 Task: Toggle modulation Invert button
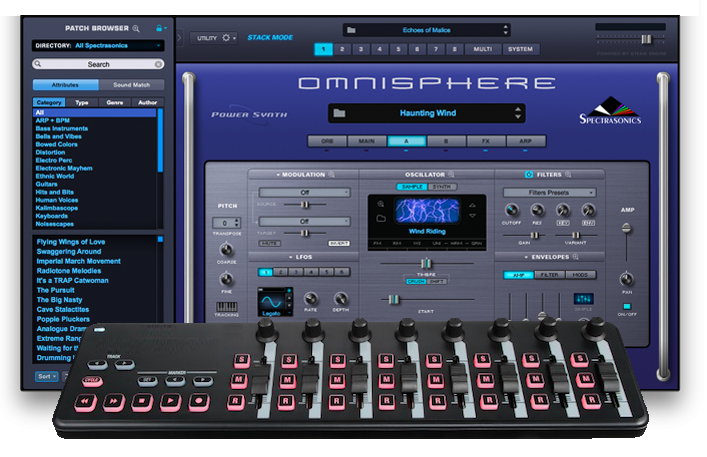click(339, 243)
